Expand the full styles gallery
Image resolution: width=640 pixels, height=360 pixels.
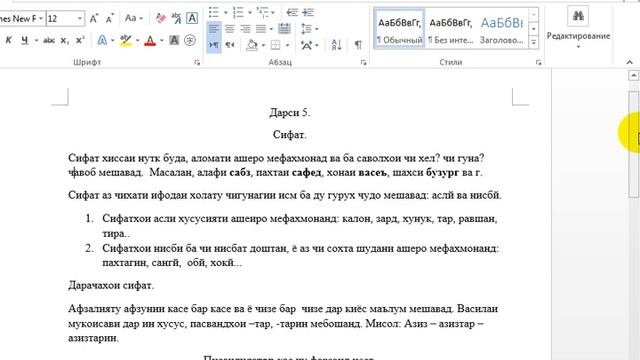click(x=533, y=42)
